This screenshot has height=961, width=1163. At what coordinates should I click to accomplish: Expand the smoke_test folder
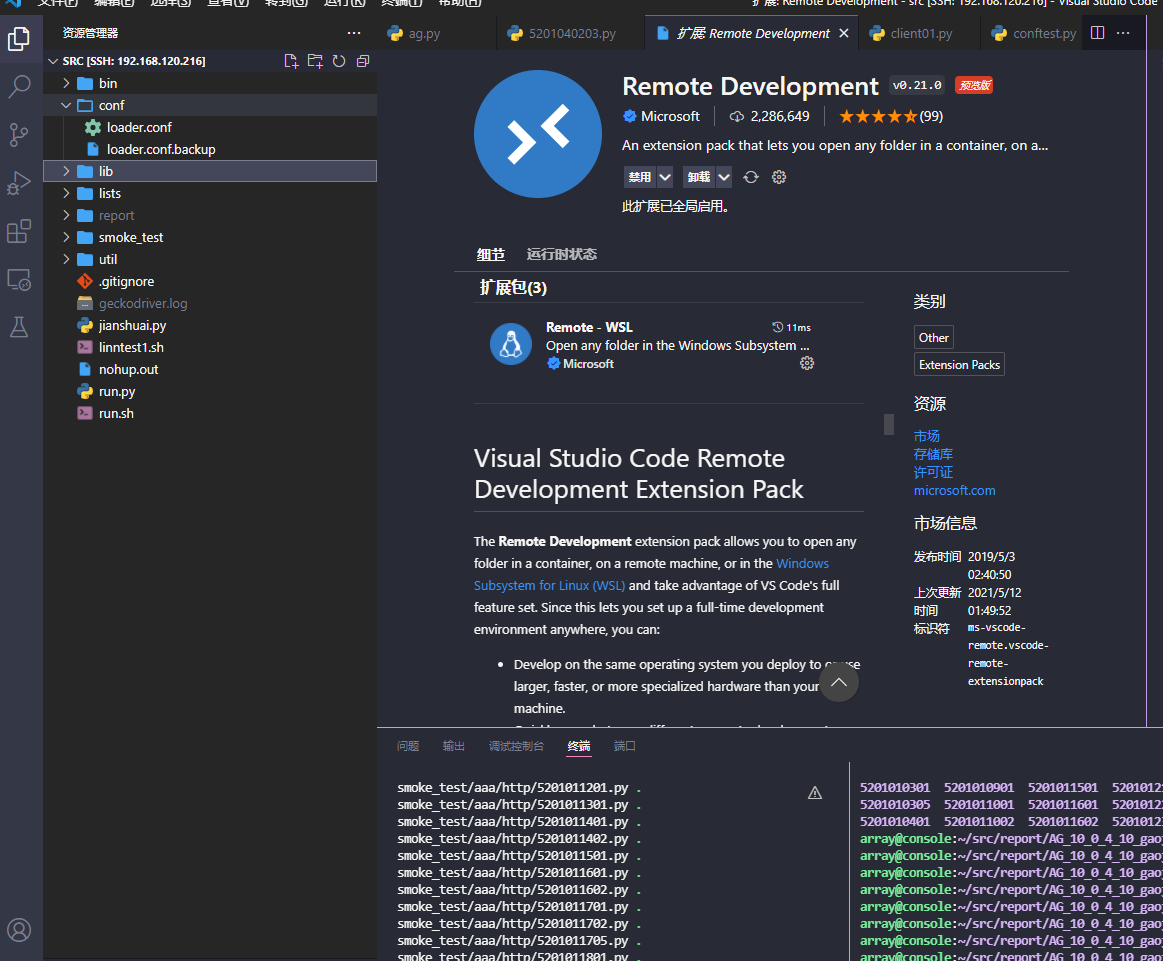66,237
